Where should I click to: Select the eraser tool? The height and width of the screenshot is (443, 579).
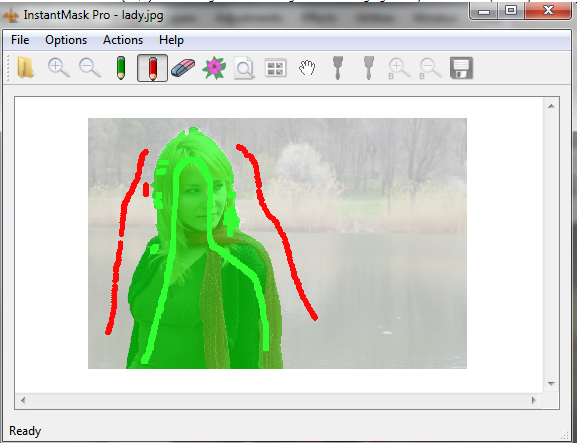tap(183, 68)
